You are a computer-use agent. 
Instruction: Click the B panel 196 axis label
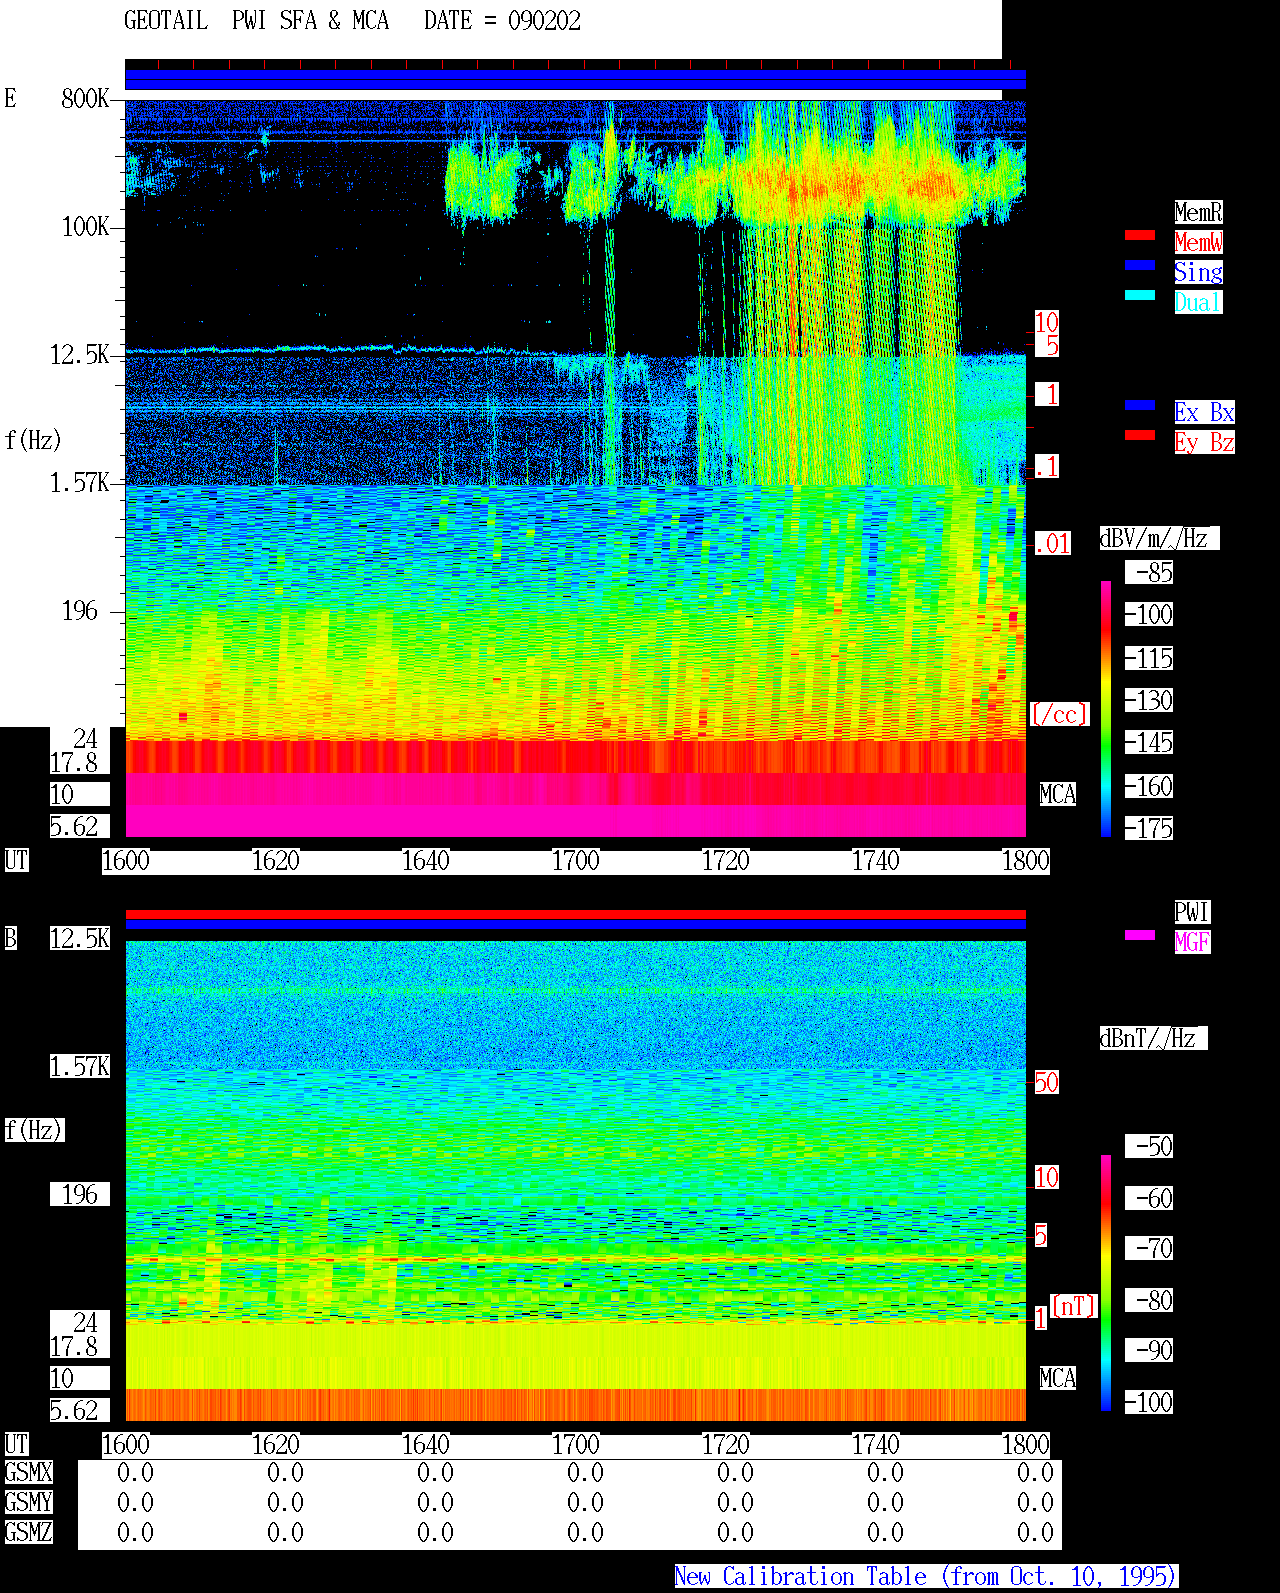[x=80, y=1194]
